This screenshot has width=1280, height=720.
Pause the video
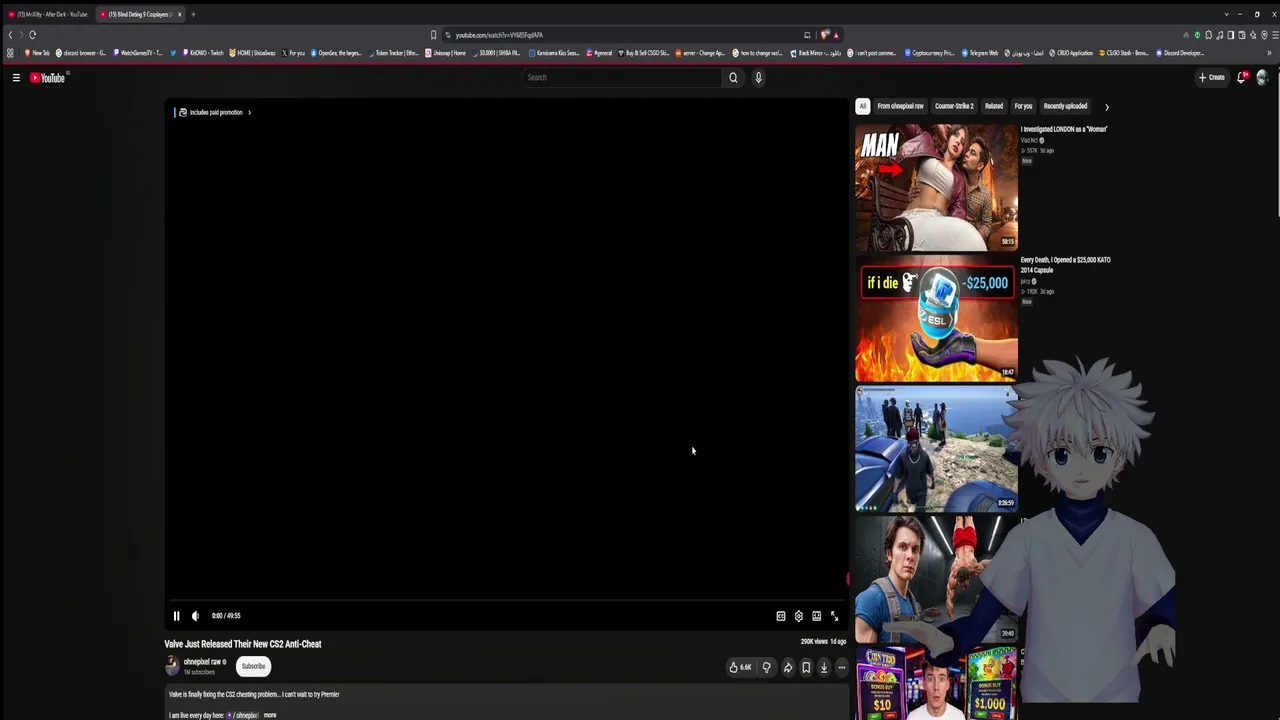pyautogui.click(x=176, y=616)
